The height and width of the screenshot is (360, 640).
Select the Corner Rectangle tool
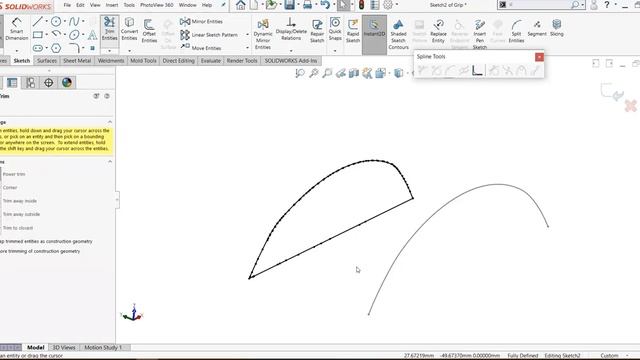38,35
